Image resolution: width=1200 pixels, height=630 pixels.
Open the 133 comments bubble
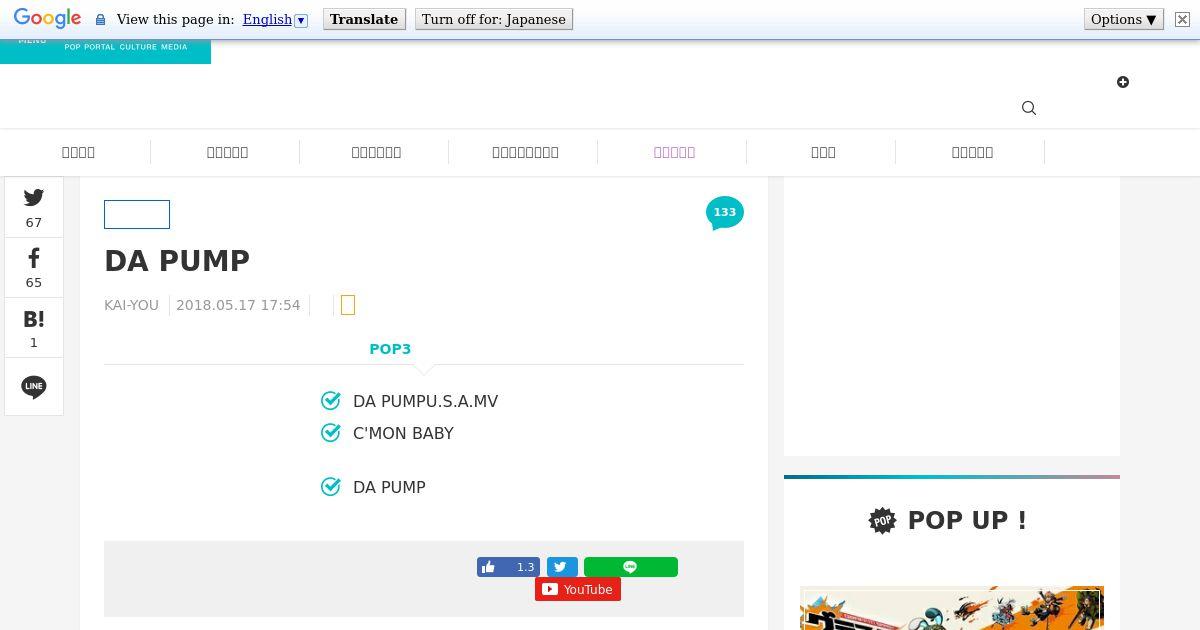point(725,213)
